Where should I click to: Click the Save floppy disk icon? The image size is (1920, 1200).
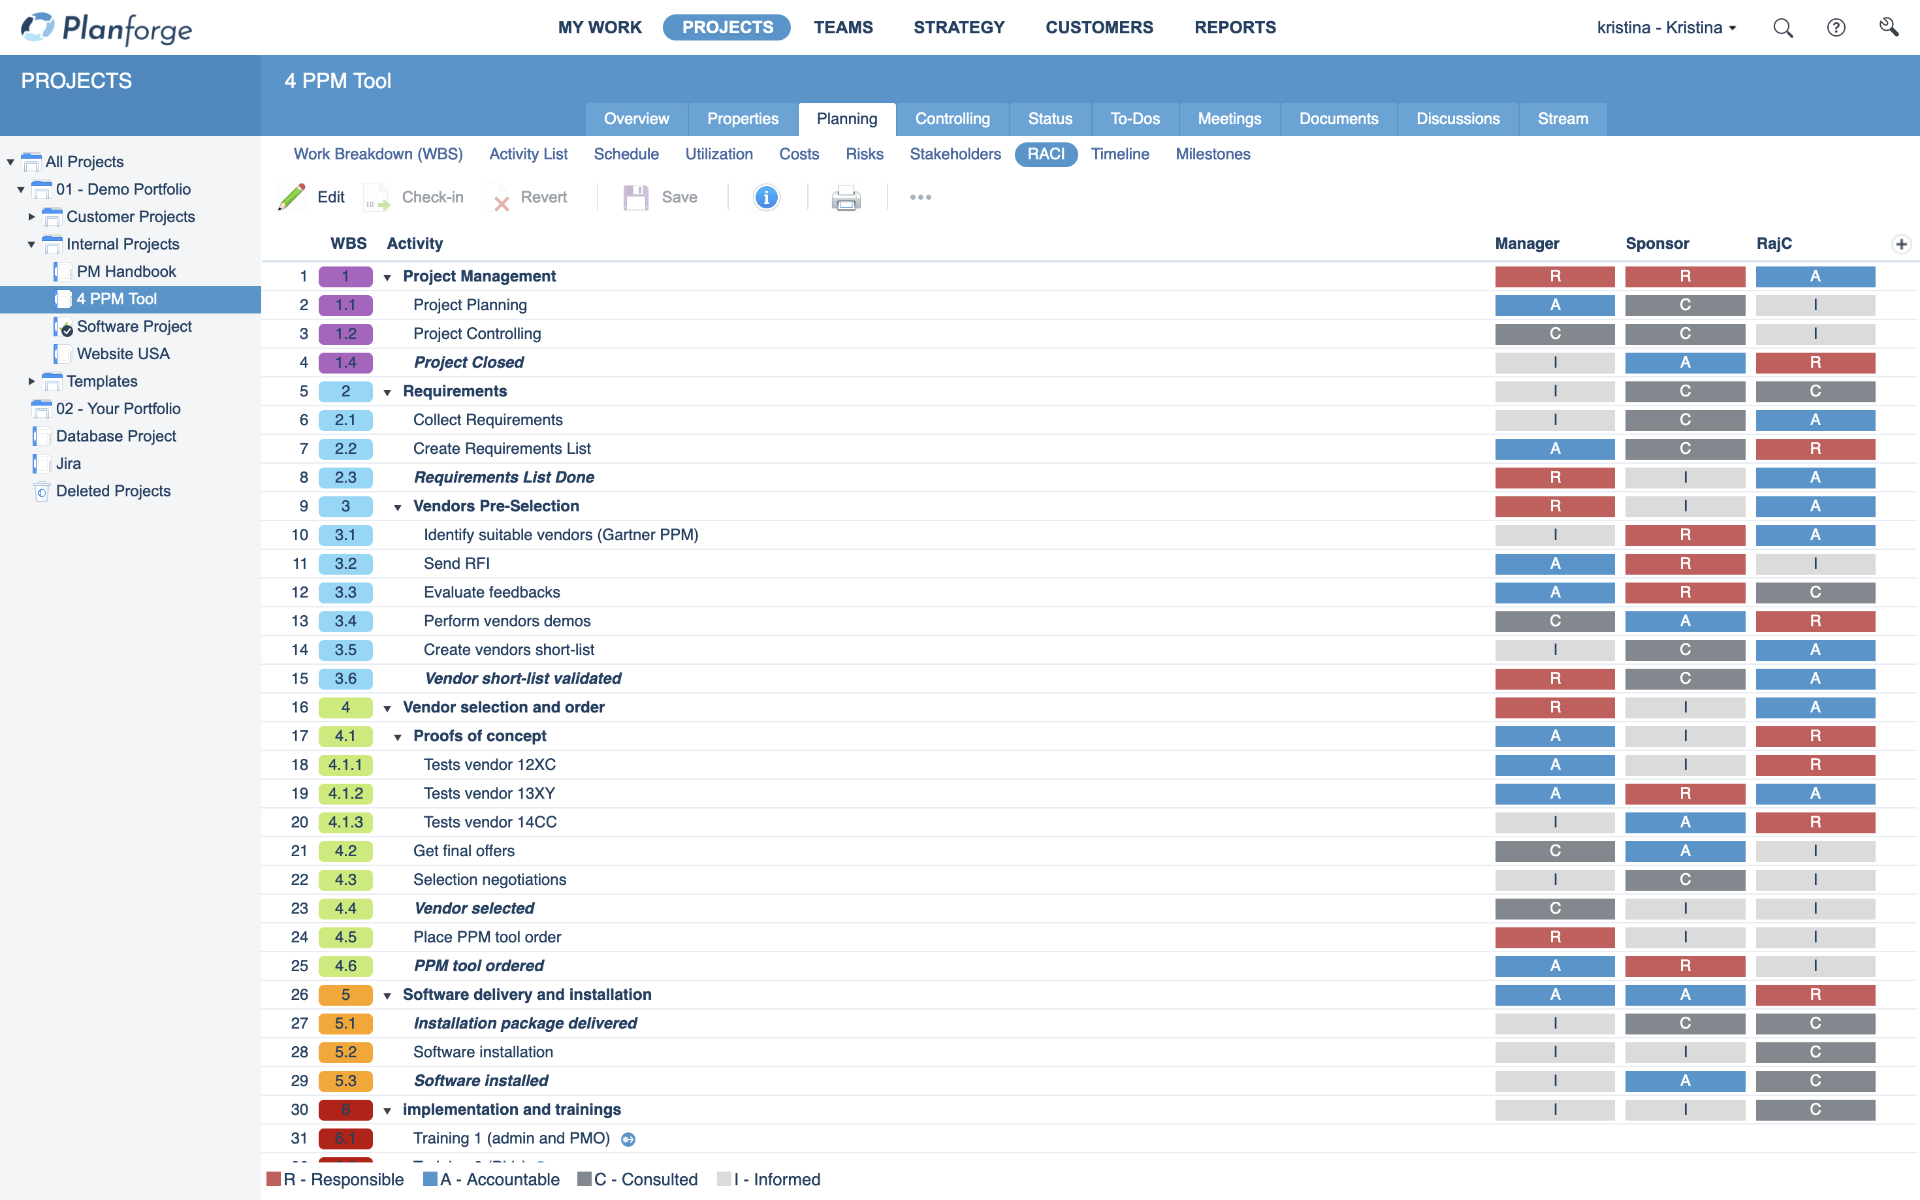pyautogui.click(x=636, y=197)
